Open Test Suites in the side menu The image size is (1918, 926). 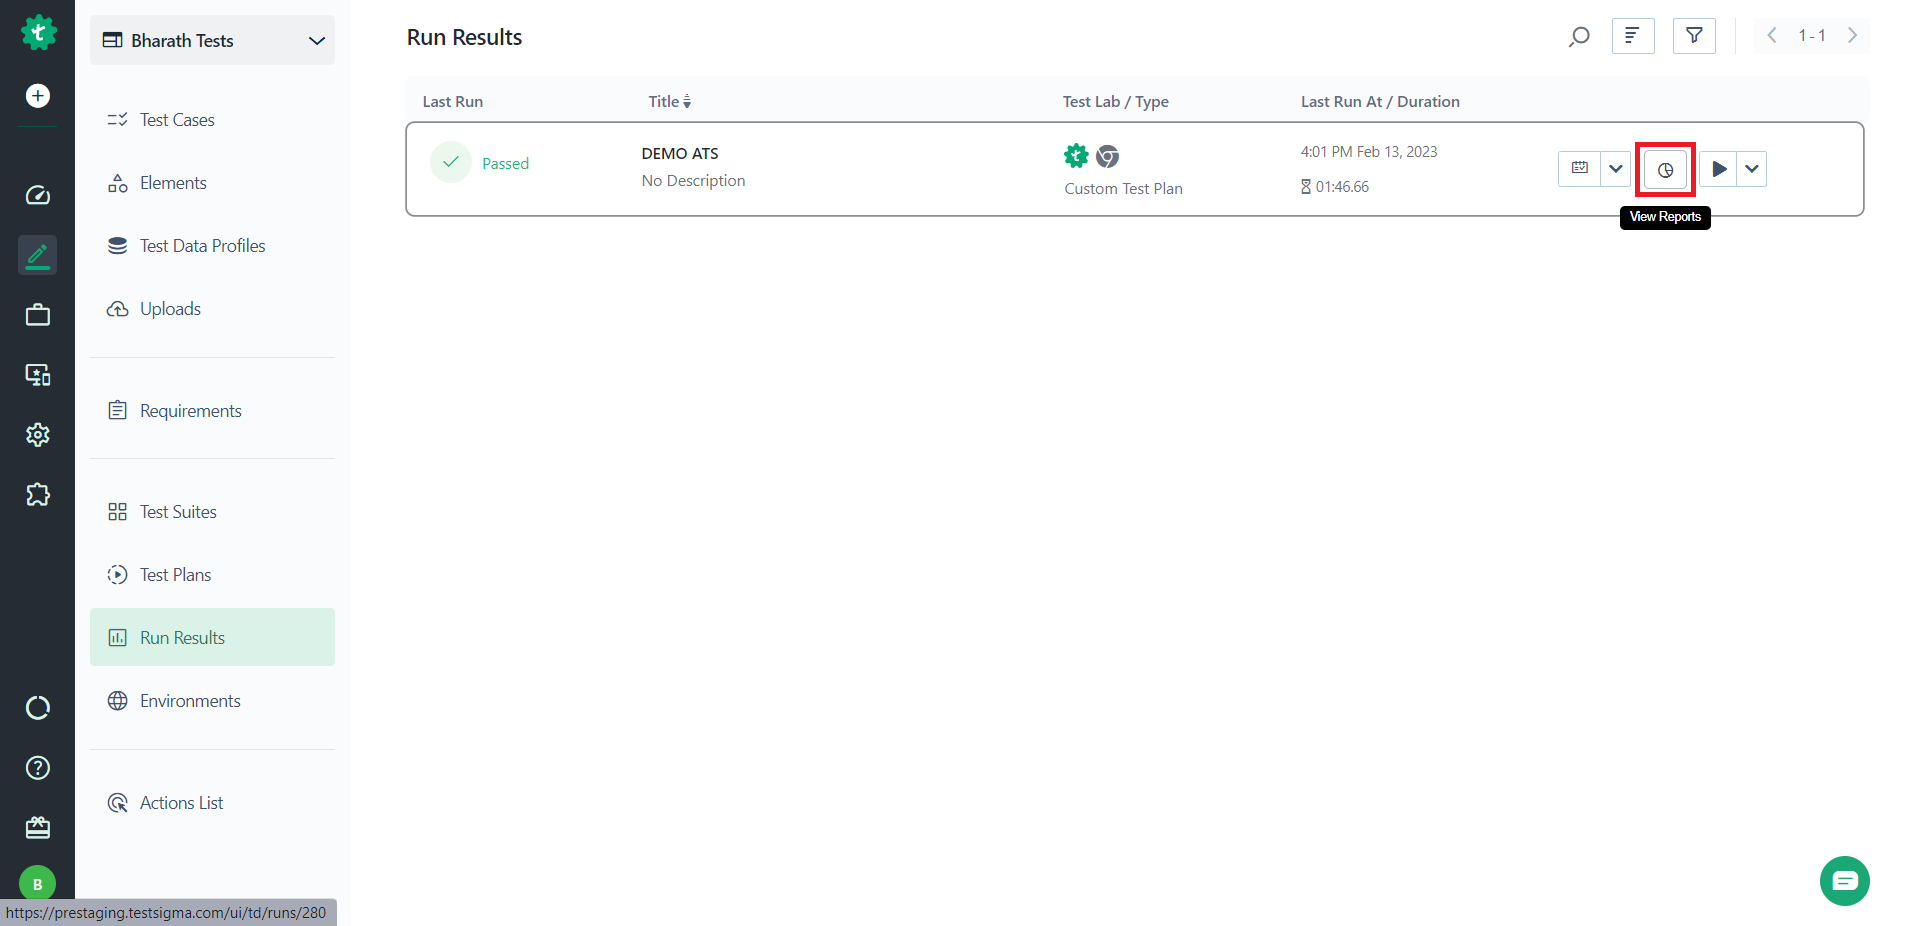[x=212, y=512]
